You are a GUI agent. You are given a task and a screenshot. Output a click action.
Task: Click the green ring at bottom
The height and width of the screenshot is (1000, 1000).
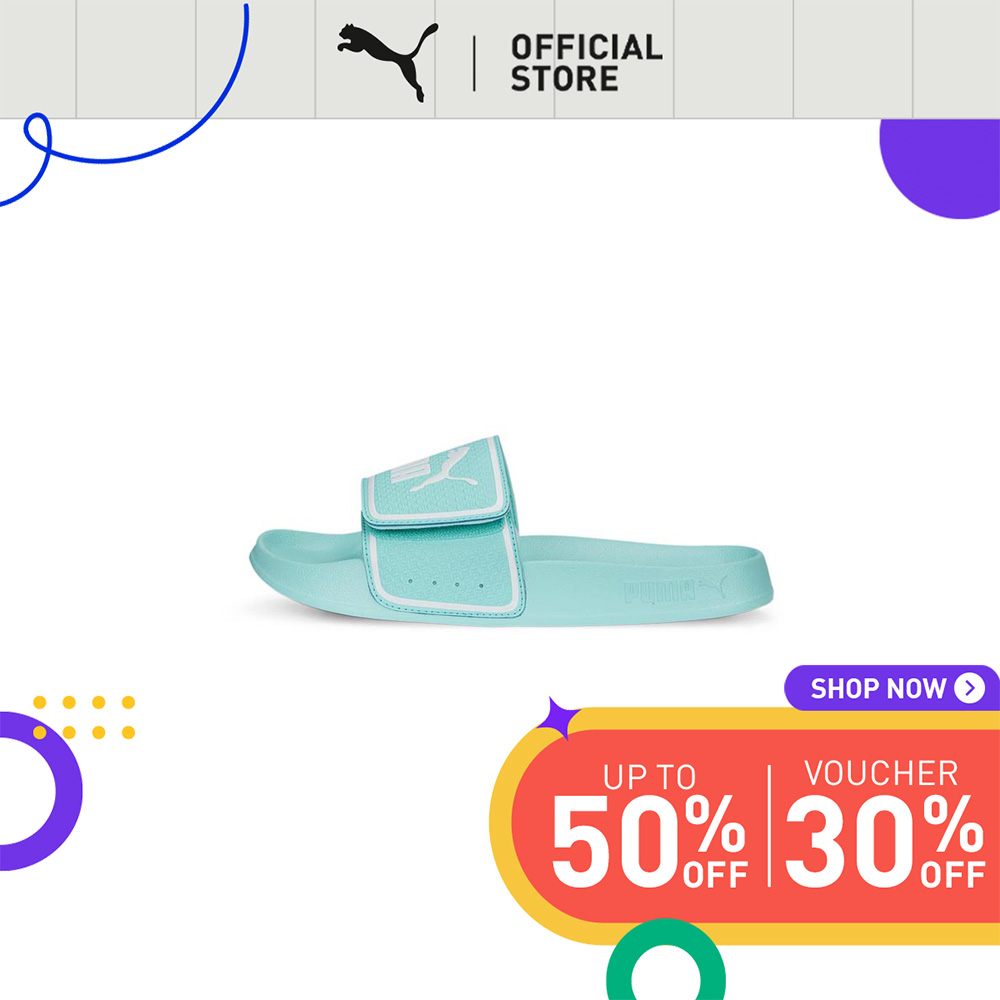coord(665,960)
